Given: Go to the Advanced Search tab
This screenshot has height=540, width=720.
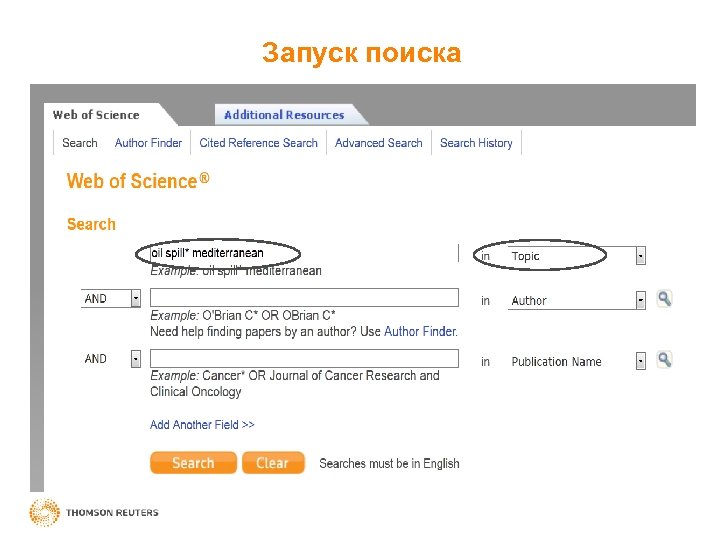Looking at the screenshot, I should click(x=378, y=143).
